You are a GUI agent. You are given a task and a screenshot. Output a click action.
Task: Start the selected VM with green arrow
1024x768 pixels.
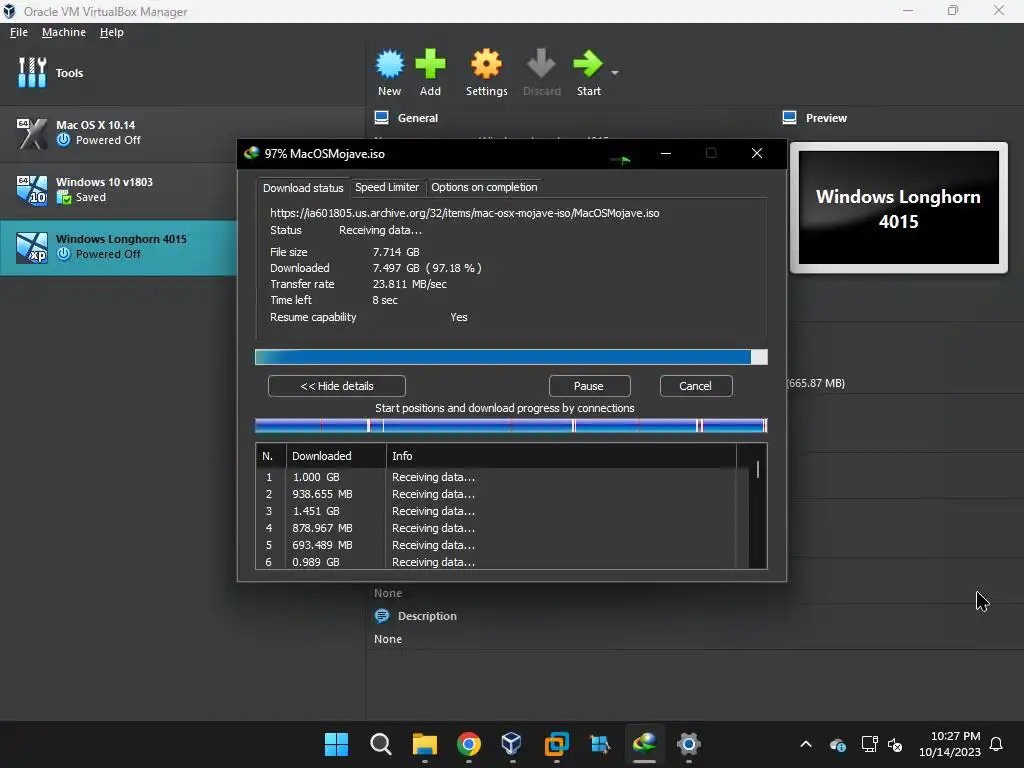click(x=588, y=64)
